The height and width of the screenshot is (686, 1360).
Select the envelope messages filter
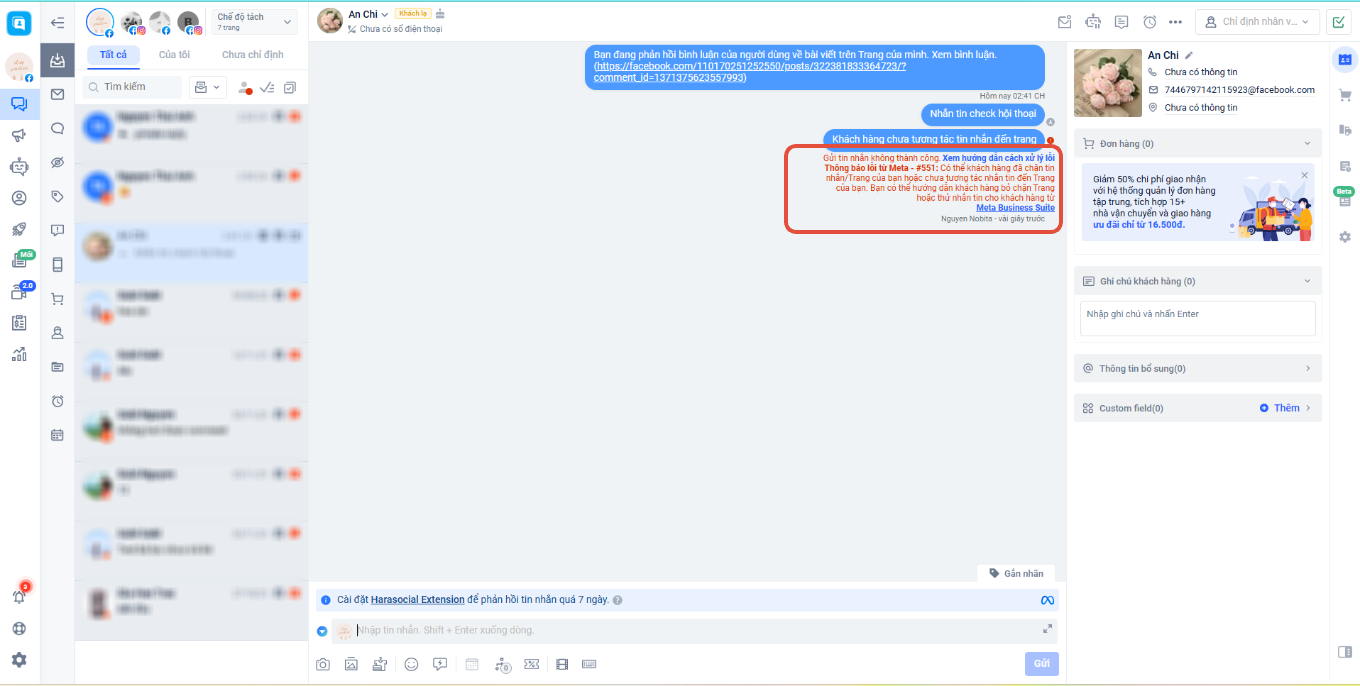(x=58, y=94)
